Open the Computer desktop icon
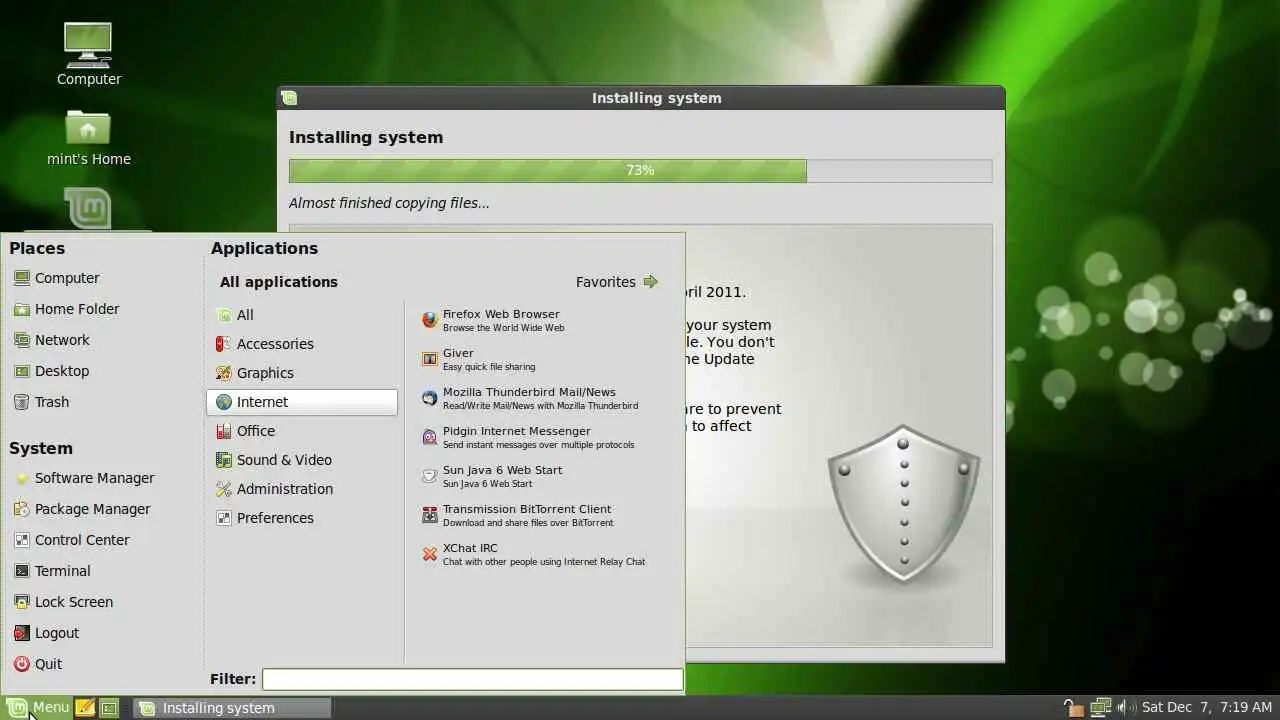This screenshot has height=720, width=1280. click(x=89, y=54)
